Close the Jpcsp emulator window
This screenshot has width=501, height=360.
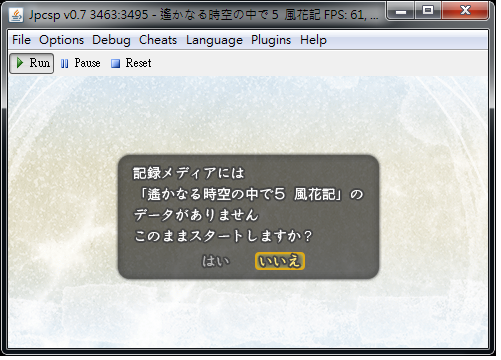point(465,11)
